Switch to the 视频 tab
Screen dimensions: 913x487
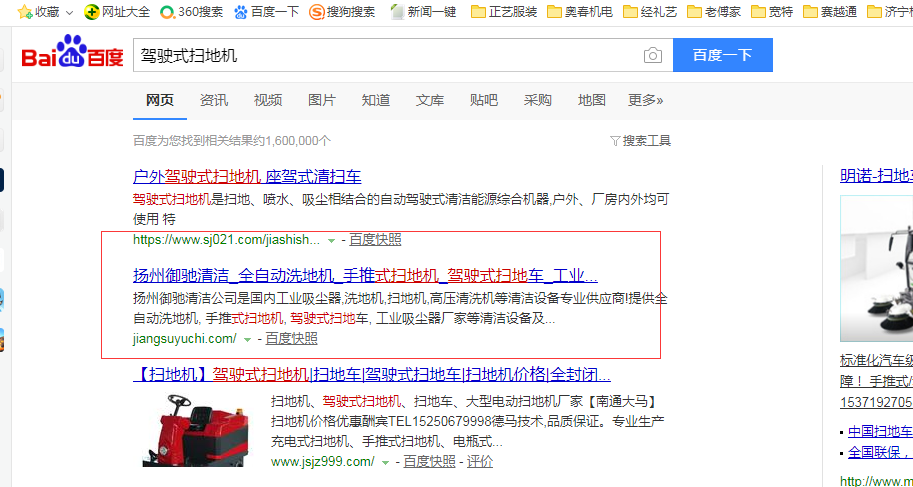[x=268, y=100]
